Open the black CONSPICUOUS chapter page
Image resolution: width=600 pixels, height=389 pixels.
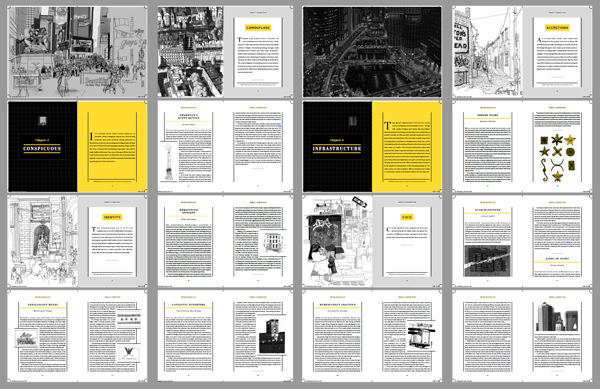[42, 146]
